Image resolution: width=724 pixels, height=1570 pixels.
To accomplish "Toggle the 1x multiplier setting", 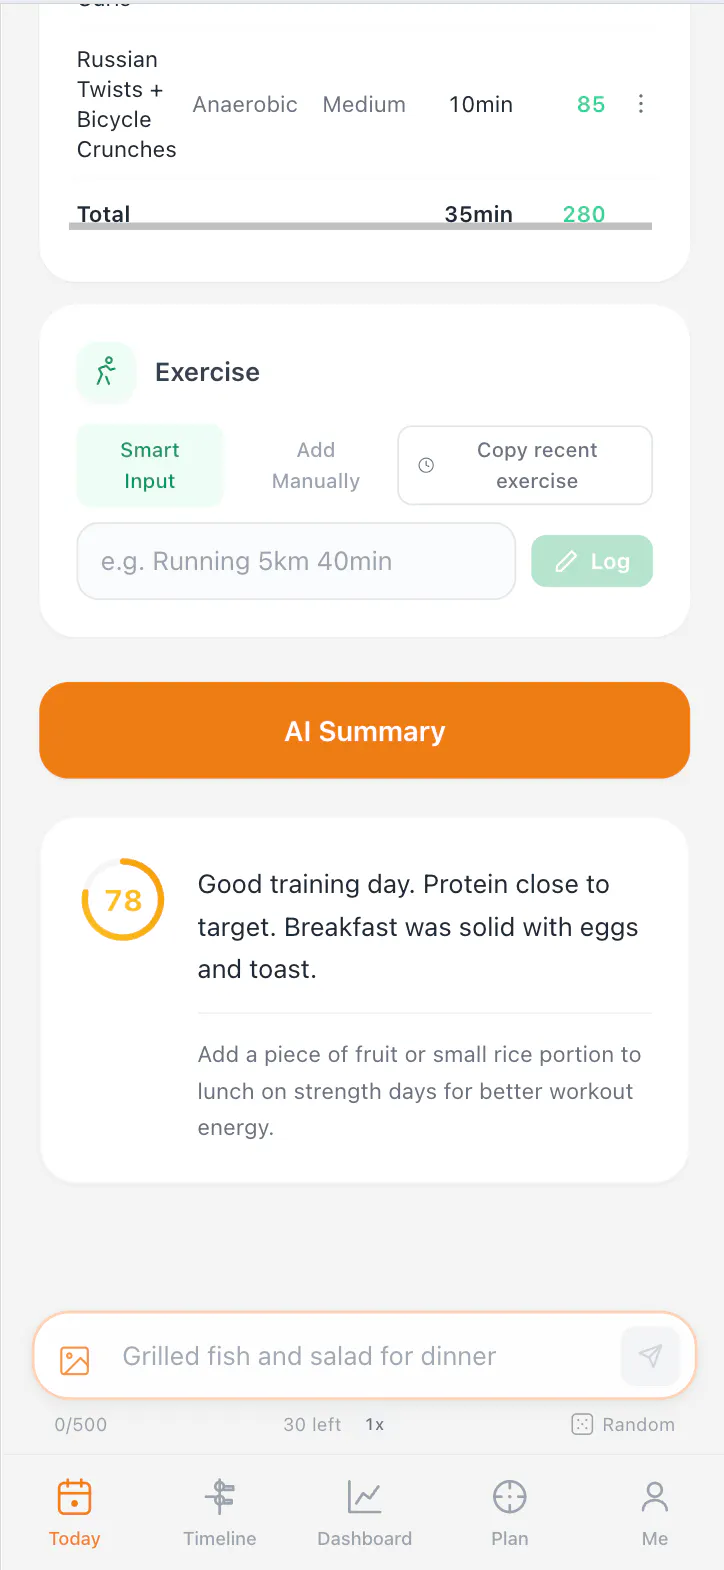I will 375,1424.
